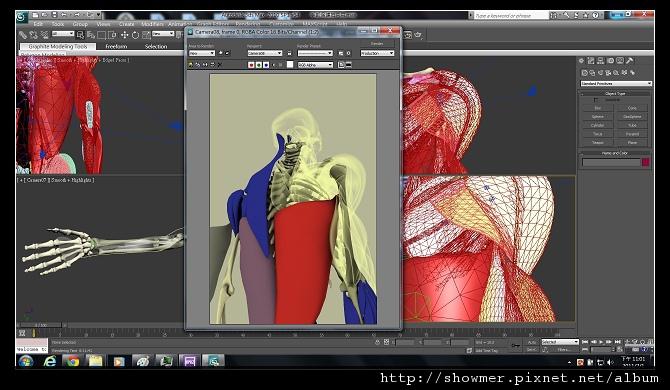670x390 pixels.
Task: Toggle green channel in render window
Action: click(x=259, y=65)
